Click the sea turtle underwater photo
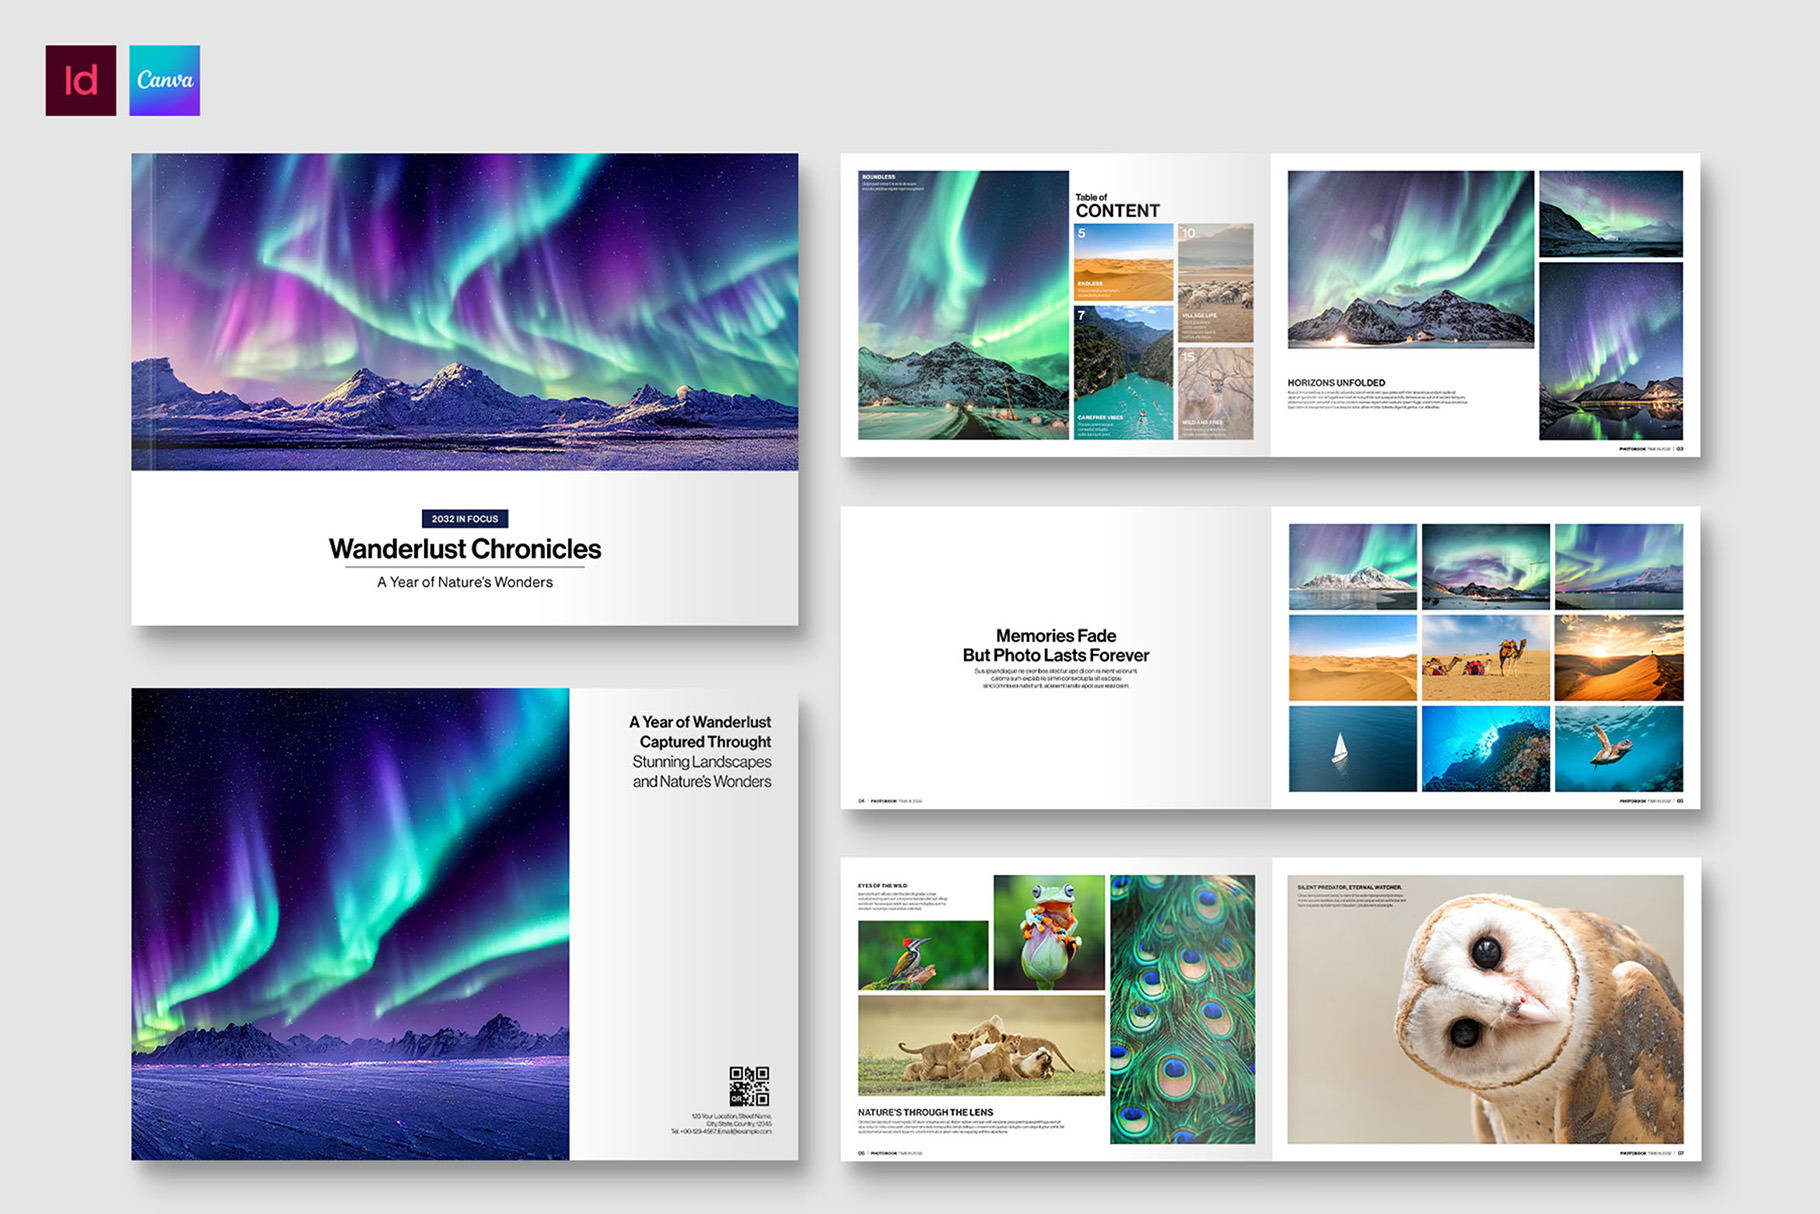Image resolution: width=1820 pixels, height=1214 pixels. tap(1618, 749)
